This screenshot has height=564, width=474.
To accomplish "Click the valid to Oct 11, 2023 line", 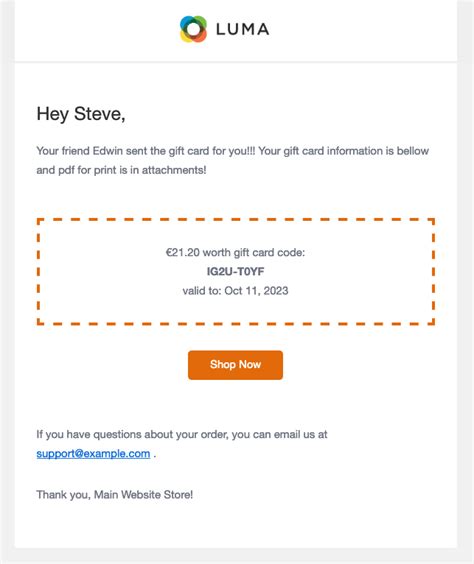I will point(235,291).
